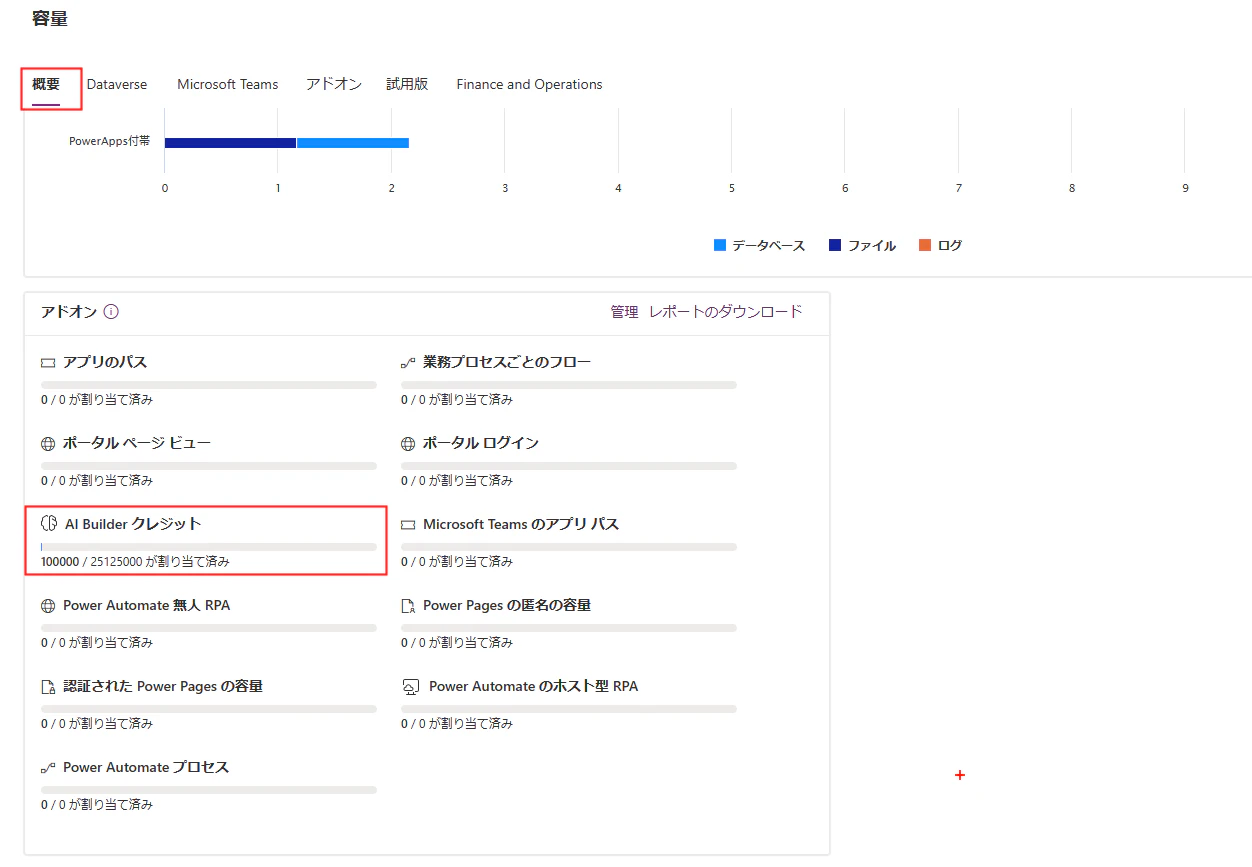Click the ログ legend color swatch
Image resolution: width=1252 pixels, height=867 pixels.
[925, 245]
